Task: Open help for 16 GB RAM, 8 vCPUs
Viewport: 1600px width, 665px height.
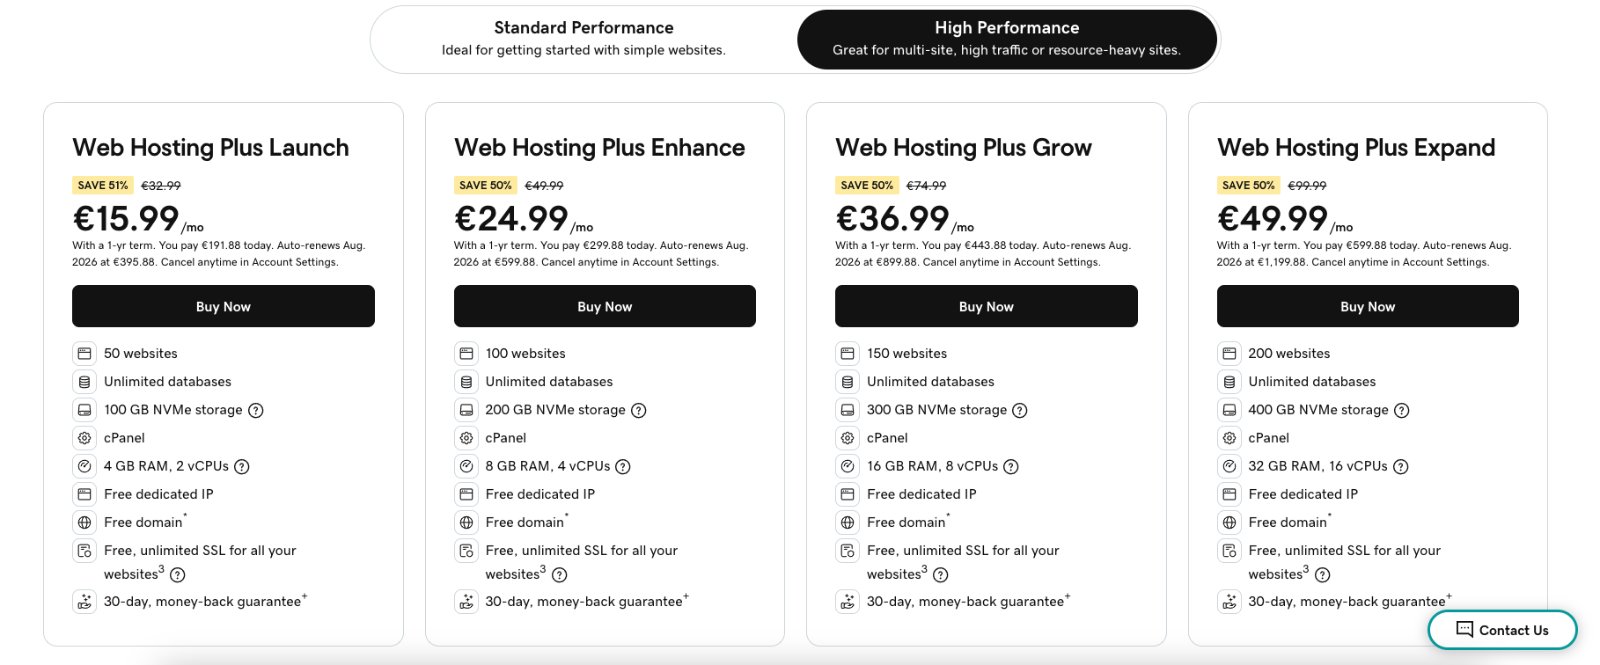Action: click(x=1011, y=466)
